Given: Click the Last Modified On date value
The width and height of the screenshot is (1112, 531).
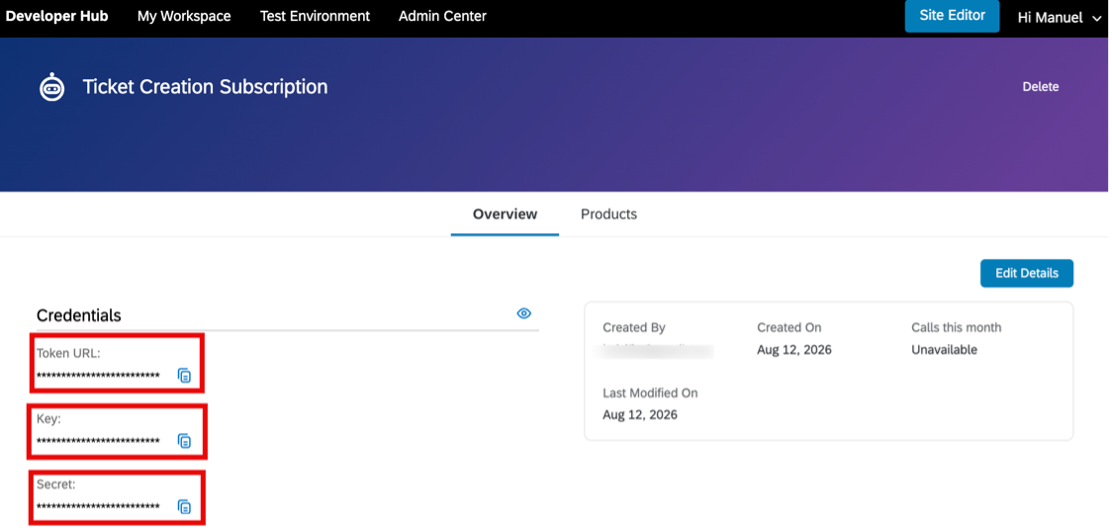Looking at the screenshot, I should tap(640, 415).
